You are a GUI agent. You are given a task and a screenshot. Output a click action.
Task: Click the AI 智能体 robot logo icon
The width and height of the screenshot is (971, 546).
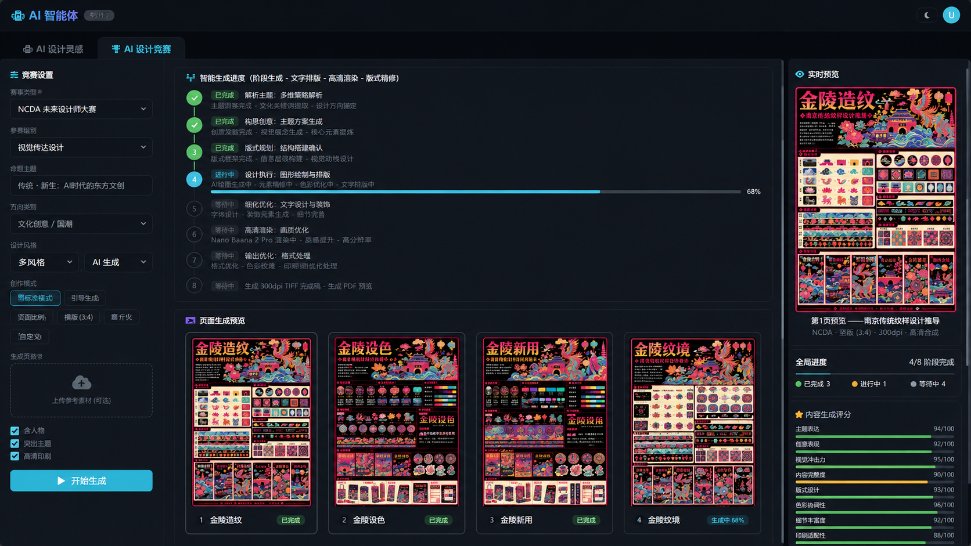tap(18, 15)
